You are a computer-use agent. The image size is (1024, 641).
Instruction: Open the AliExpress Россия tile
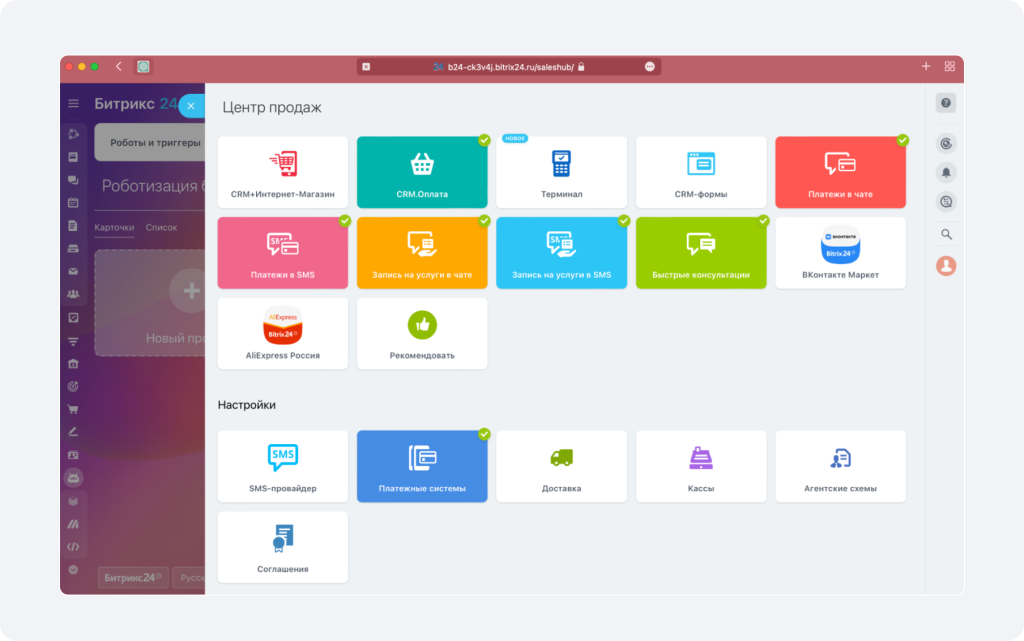click(283, 334)
